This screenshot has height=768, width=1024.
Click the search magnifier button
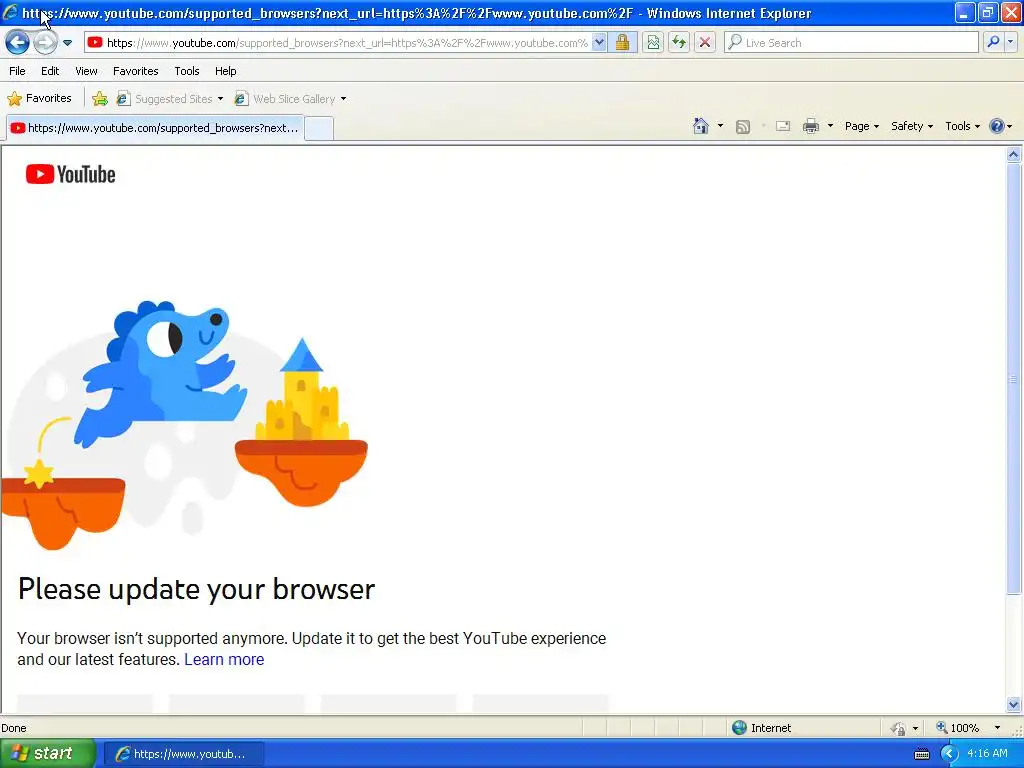click(993, 43)
